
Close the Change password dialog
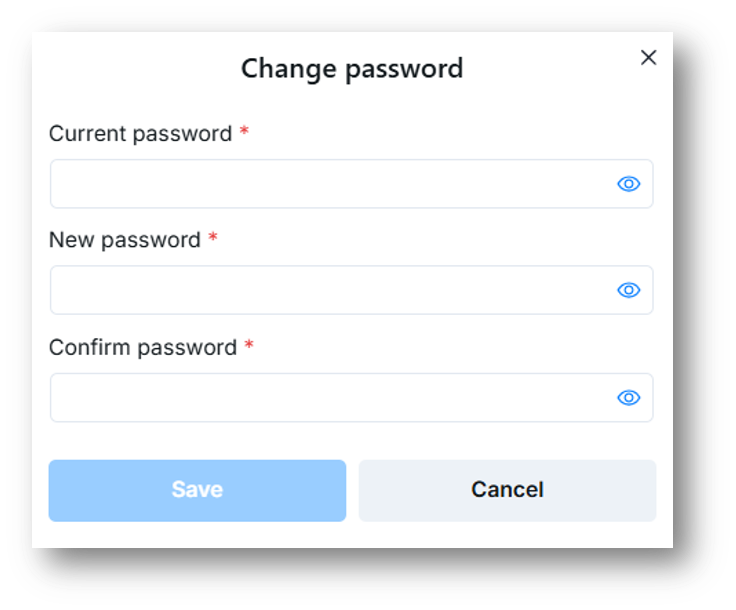point(648,58)
